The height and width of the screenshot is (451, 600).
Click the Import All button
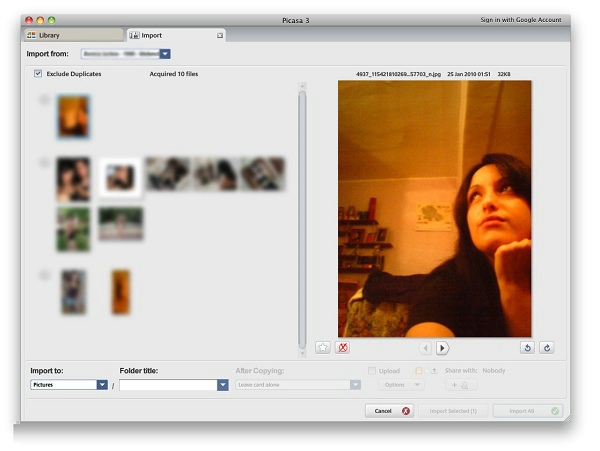[527, 411]
